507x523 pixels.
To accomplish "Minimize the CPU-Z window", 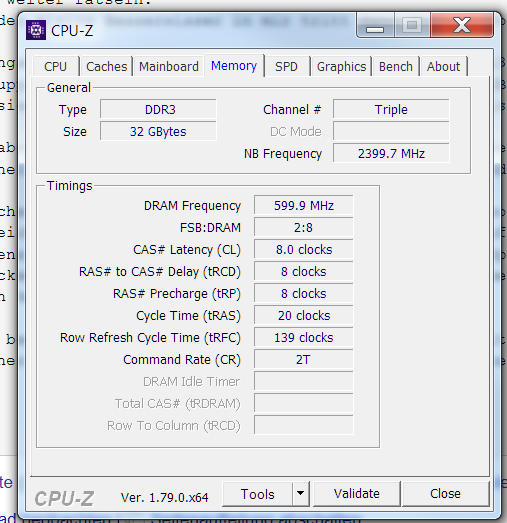I will tap(375, 25).
